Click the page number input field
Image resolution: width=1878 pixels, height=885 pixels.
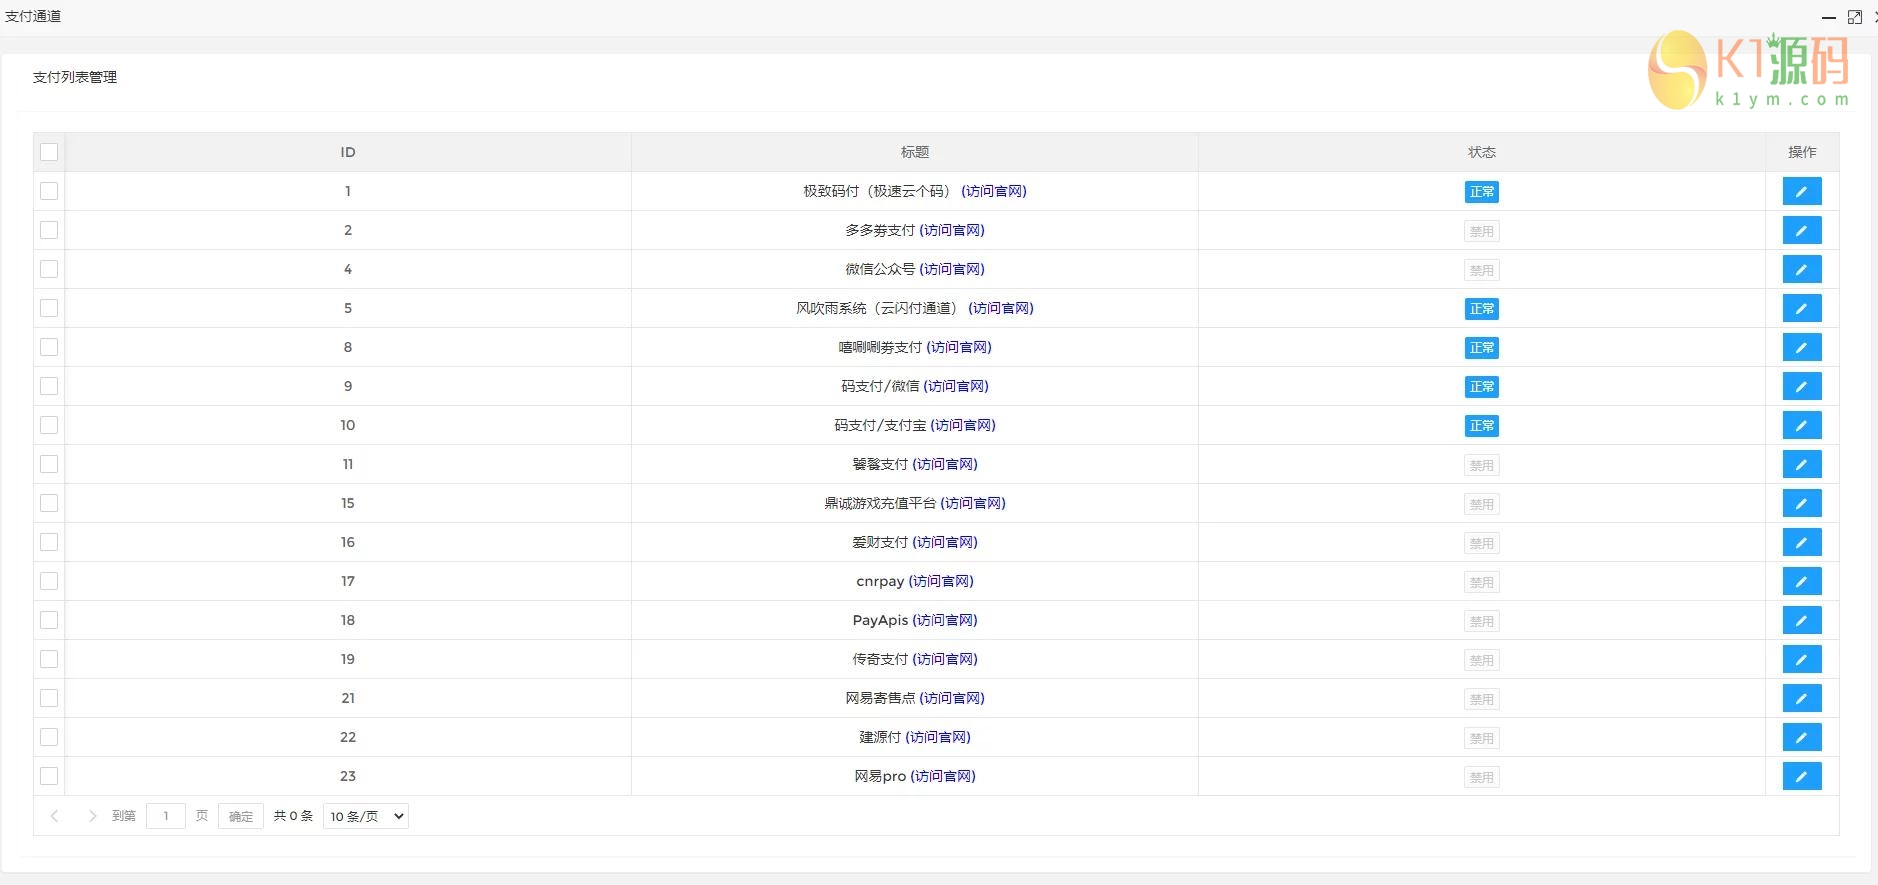click(166, 816)
